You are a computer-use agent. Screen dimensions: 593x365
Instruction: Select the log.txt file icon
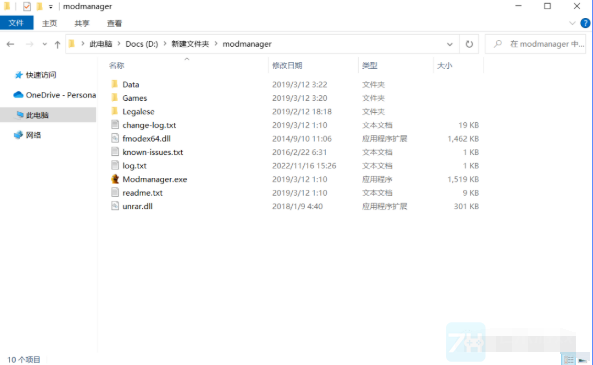[x=115, y=165]
